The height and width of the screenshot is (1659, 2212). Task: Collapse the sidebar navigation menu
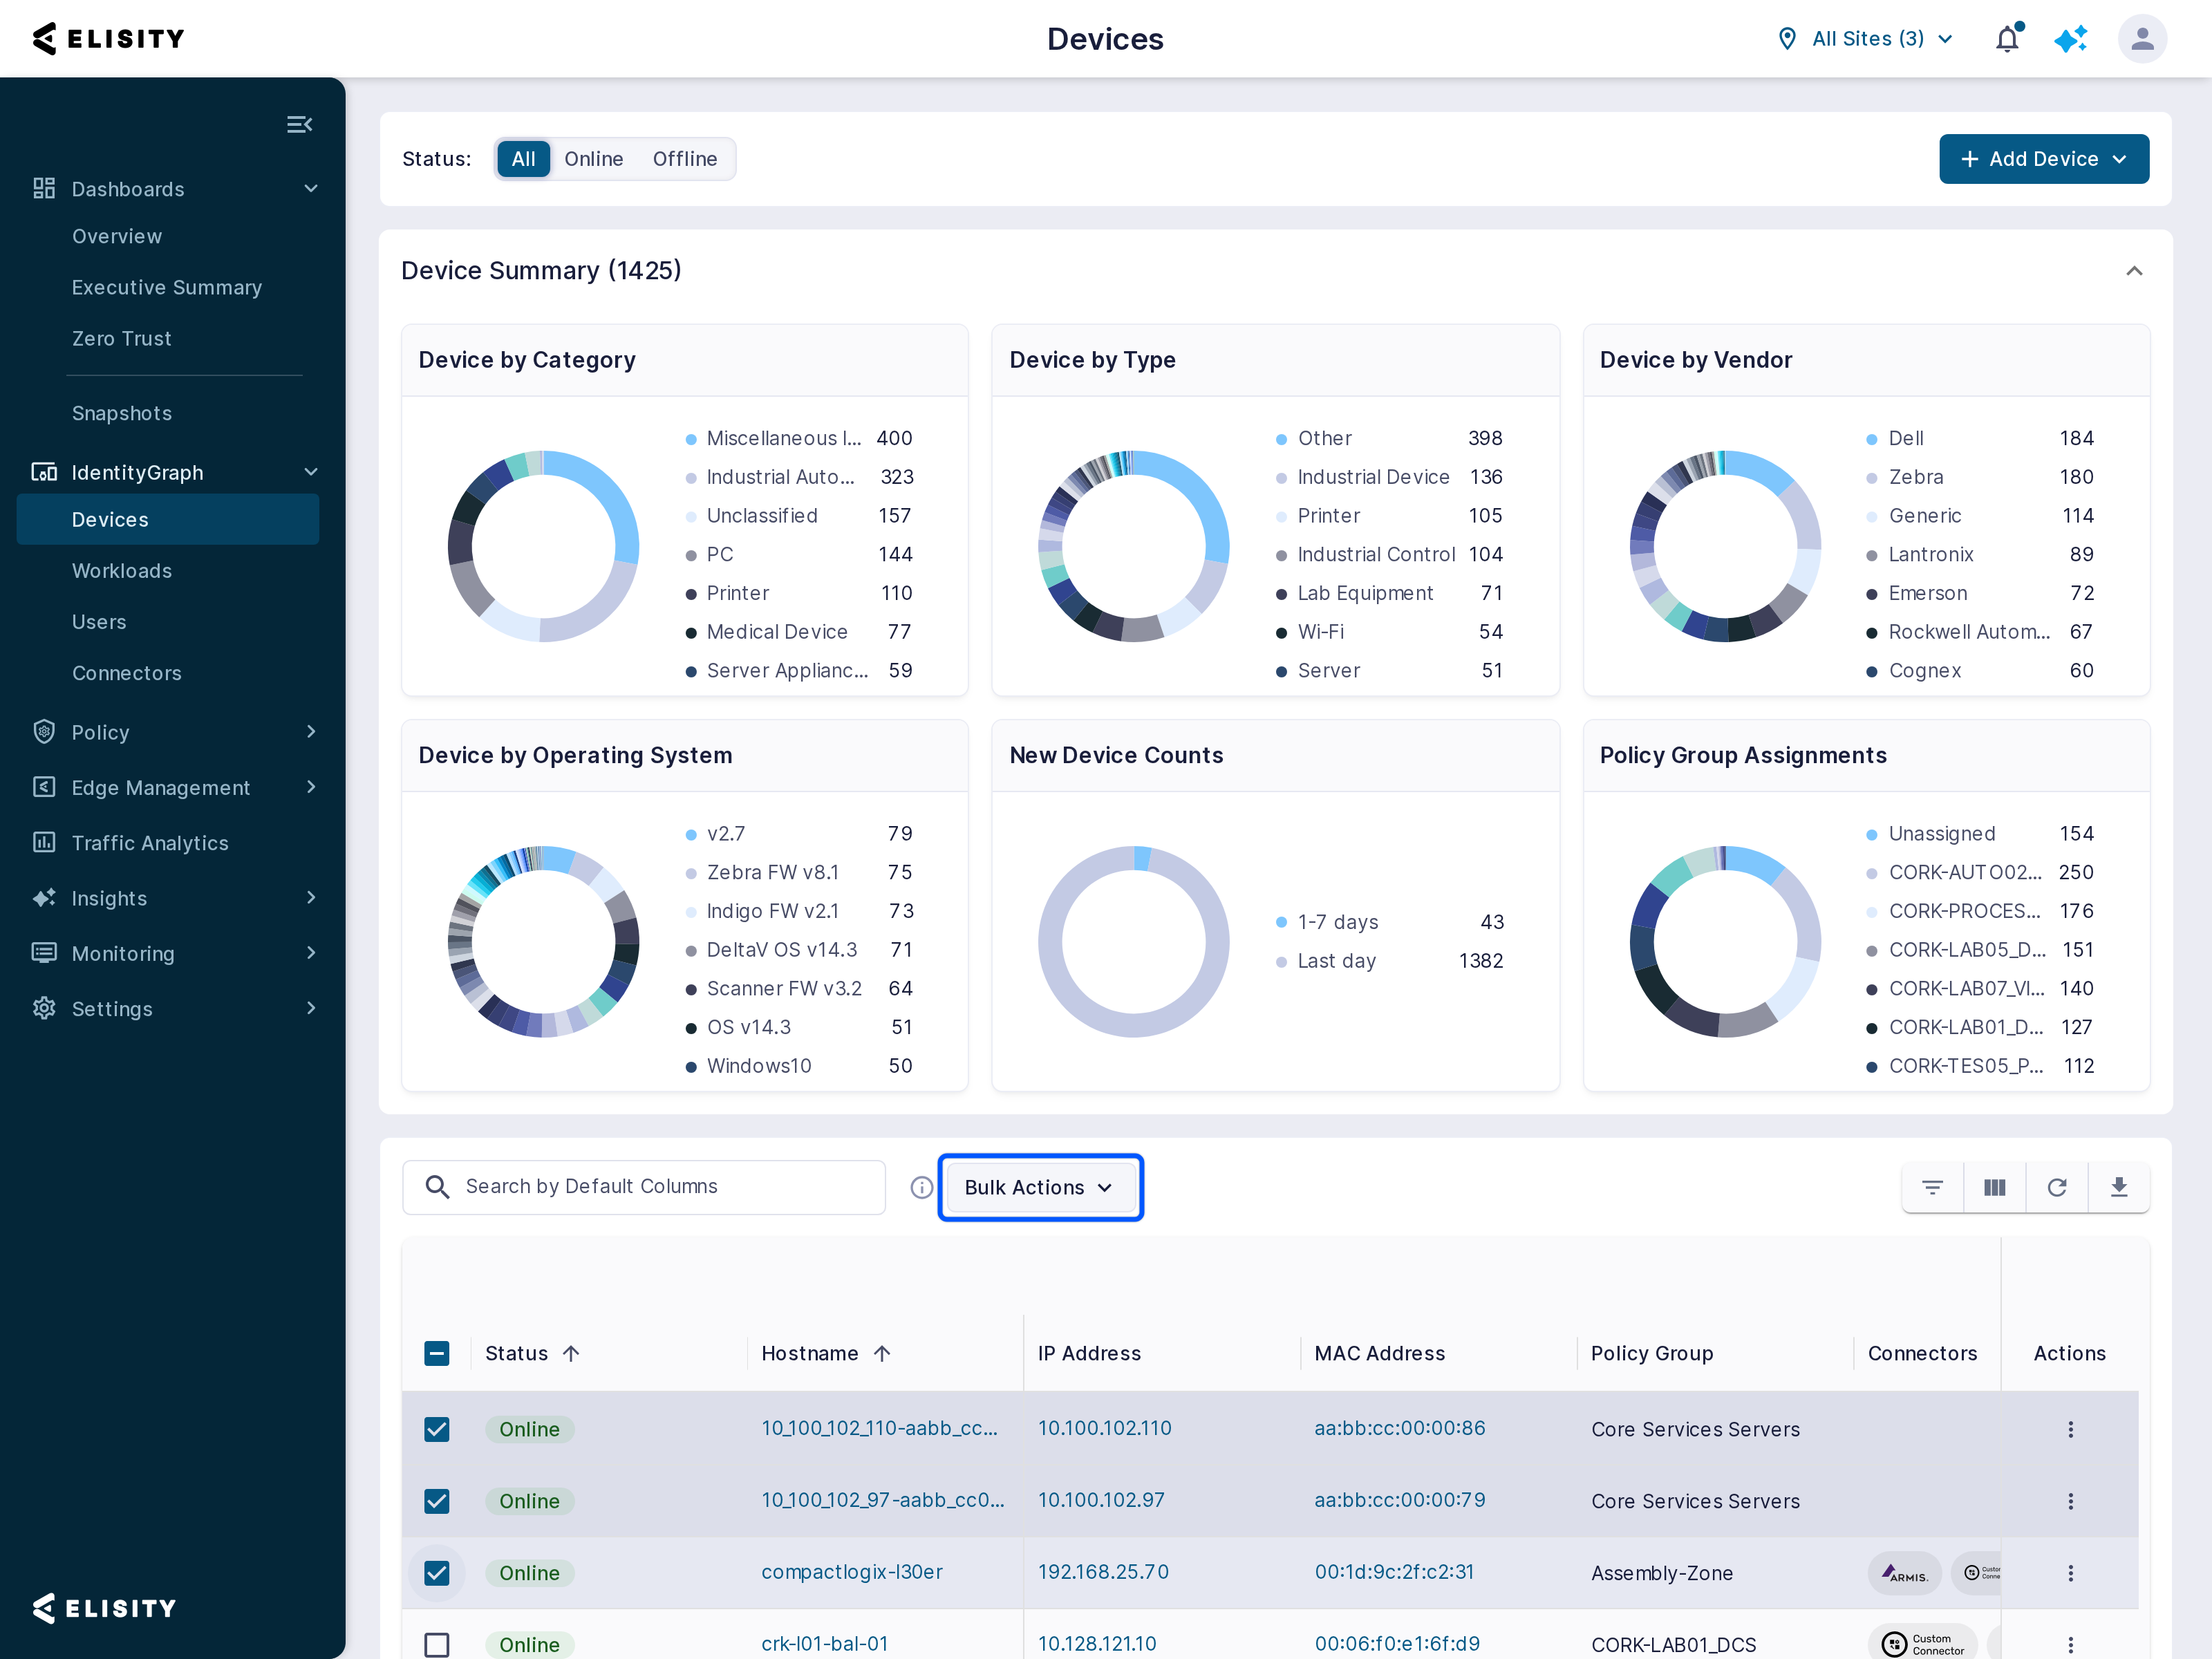tap(299, 125)
